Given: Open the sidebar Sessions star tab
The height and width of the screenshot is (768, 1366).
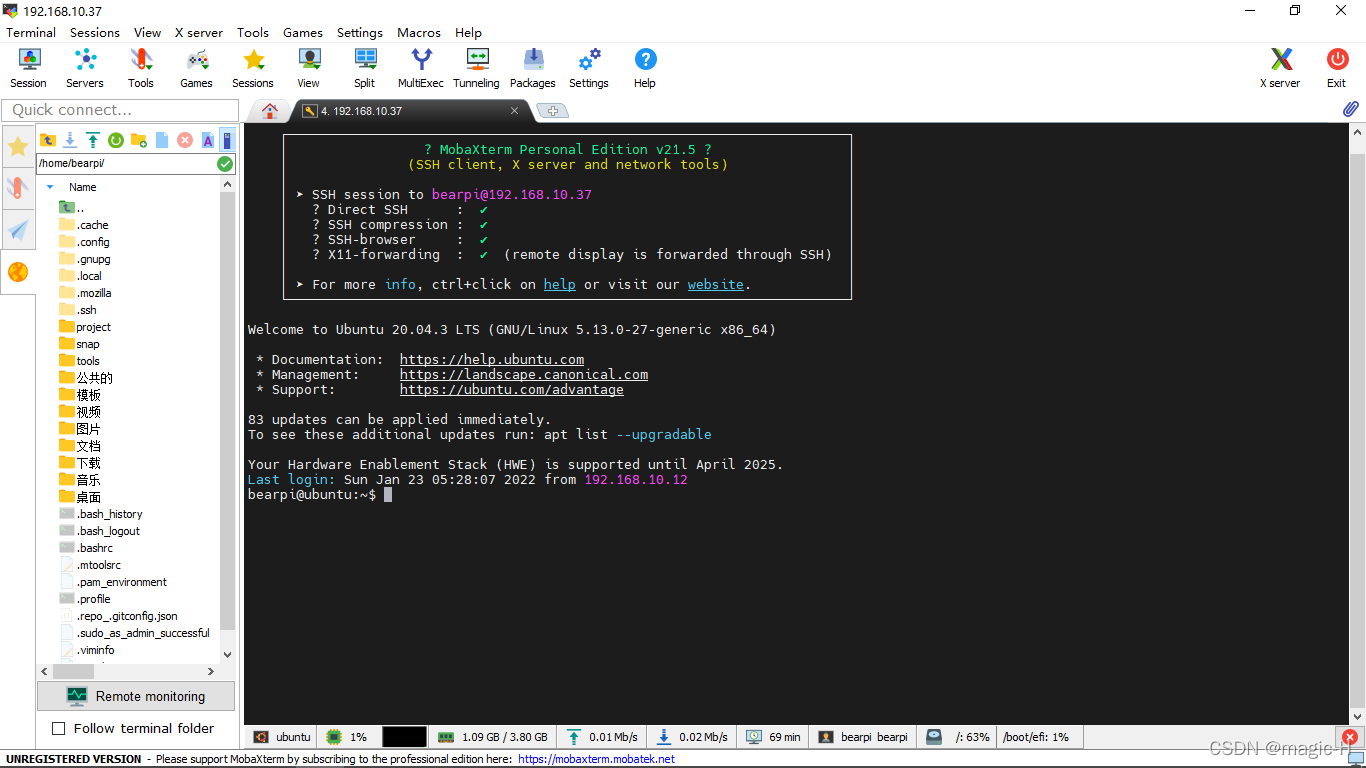Looking at the screenshot, I should (18, 147).
